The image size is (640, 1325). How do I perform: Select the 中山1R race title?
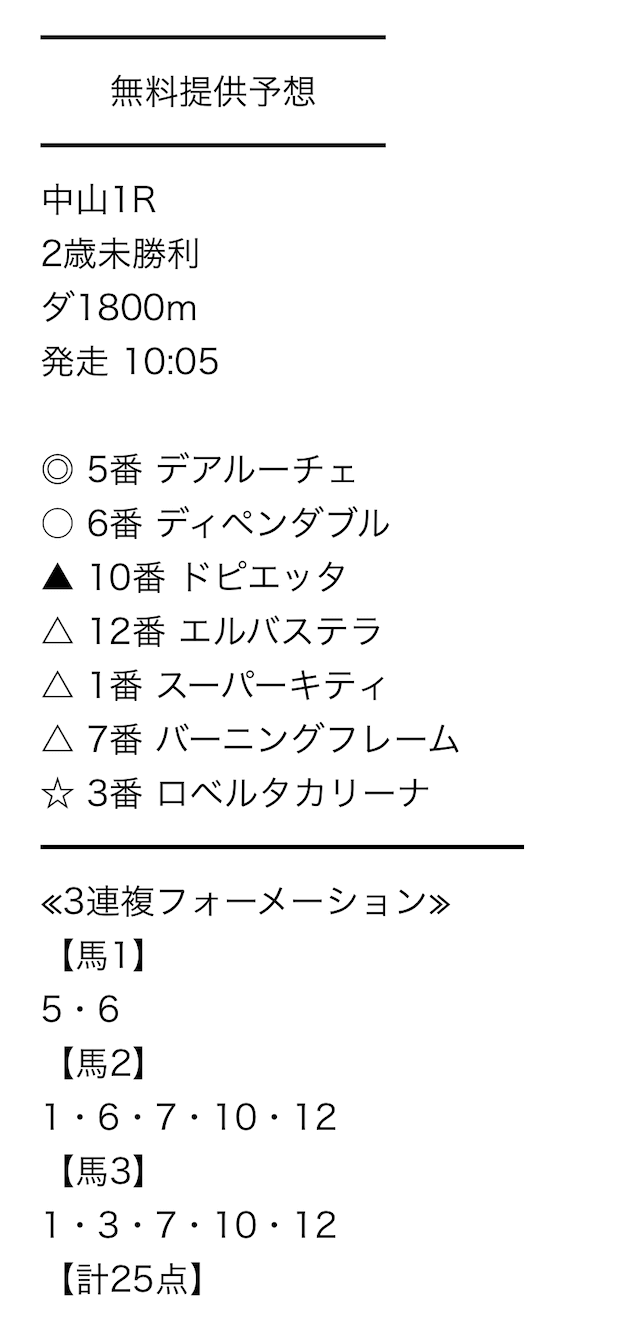pos(99,201)
